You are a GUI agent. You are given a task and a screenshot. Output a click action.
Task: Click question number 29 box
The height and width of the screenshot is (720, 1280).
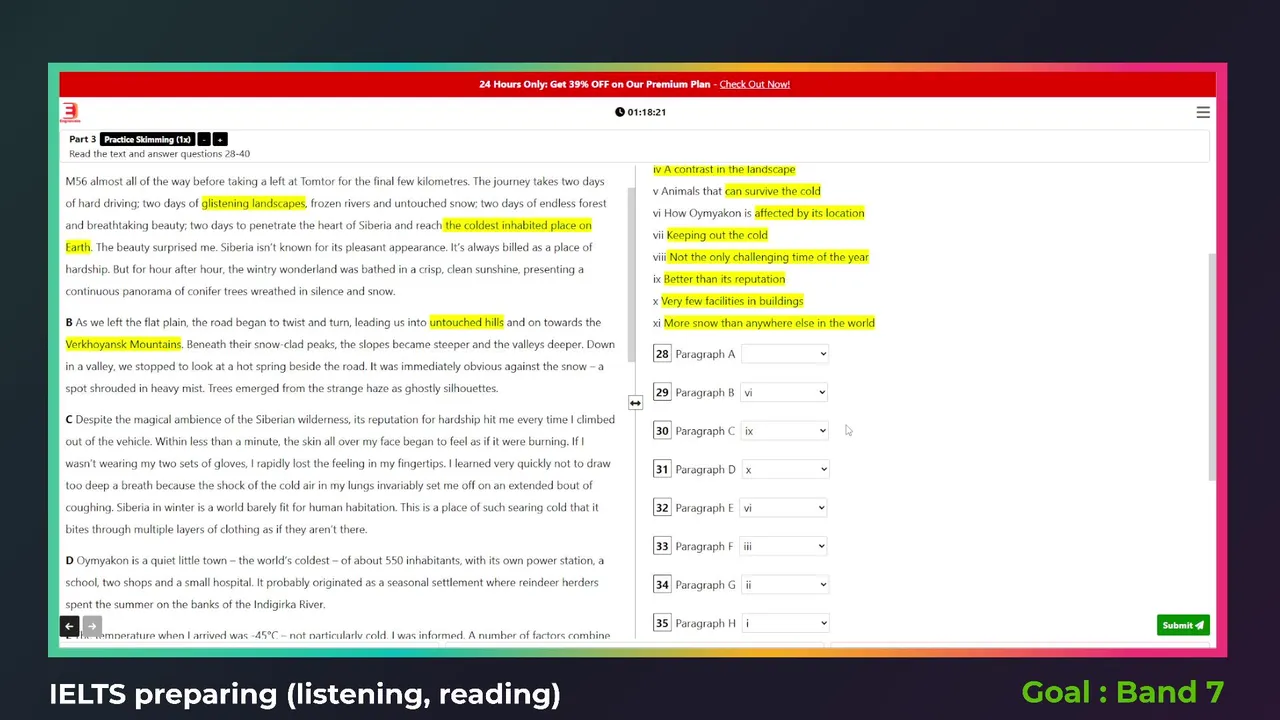click(x=662, y=392)
